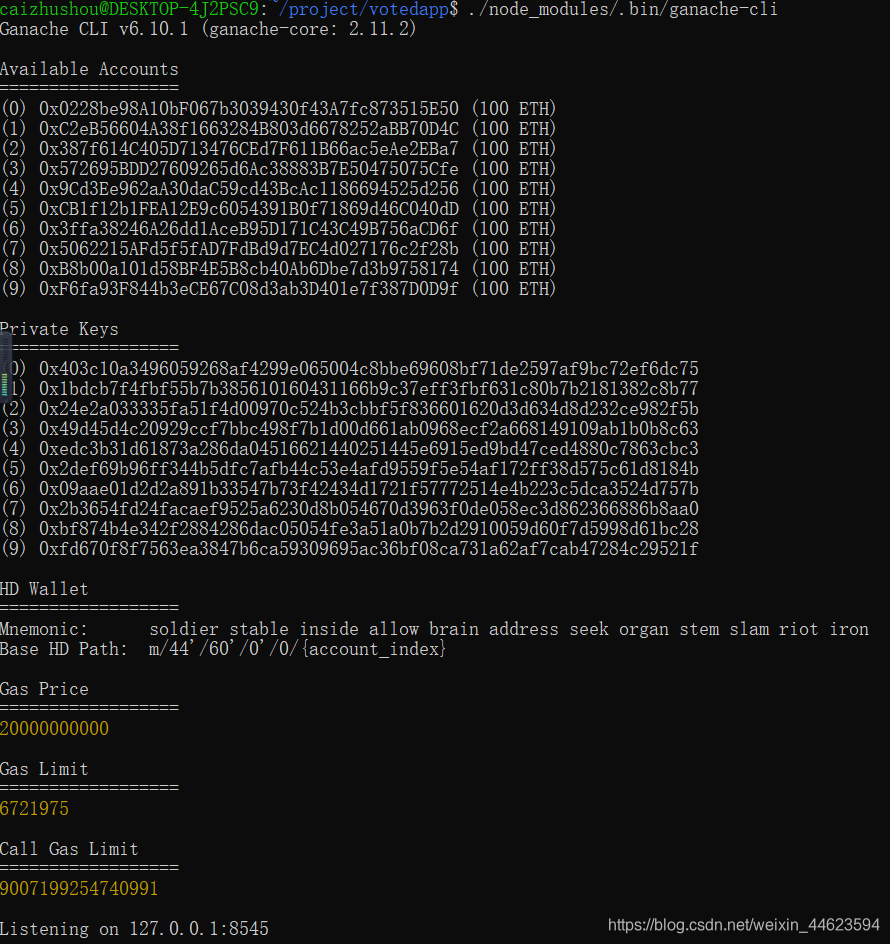Click account address 0x387f614C405D713476CEd7F611B66ac5eAe2EBa7
The width and height of the screenshot is (890, 944).
249,149
